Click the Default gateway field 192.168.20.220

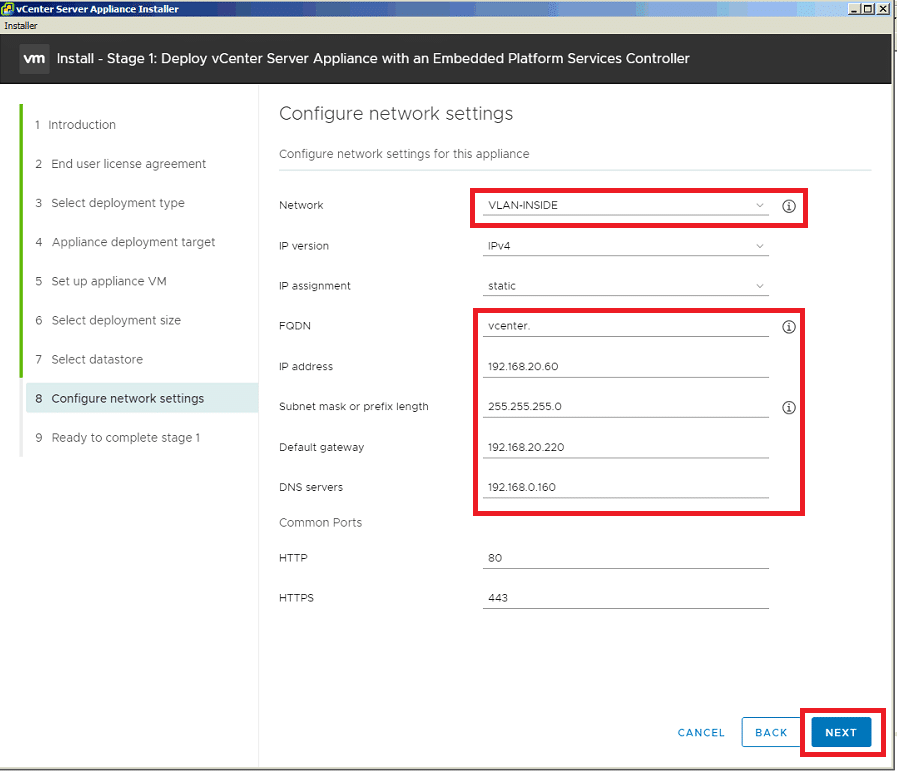pyautogui.click(x=625, y=447)
